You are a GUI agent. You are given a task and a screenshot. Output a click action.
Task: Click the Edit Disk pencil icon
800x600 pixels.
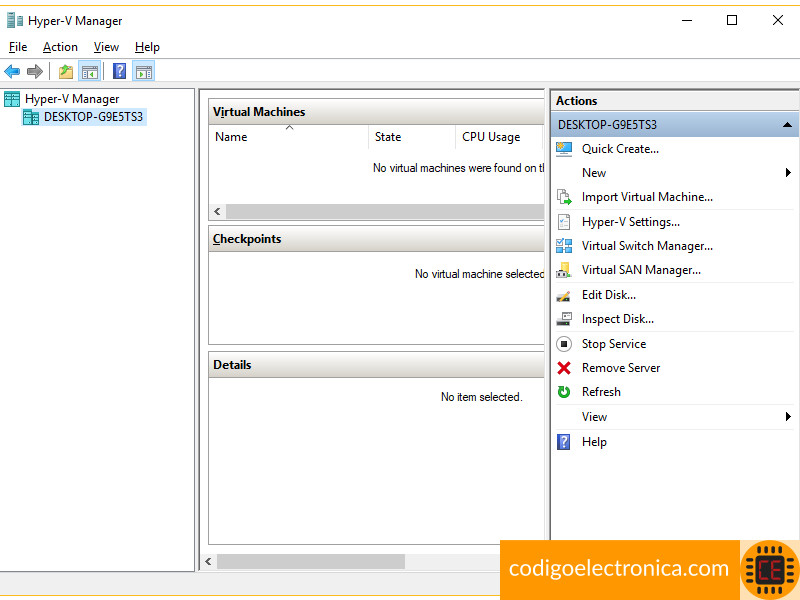tap(564, 295)
